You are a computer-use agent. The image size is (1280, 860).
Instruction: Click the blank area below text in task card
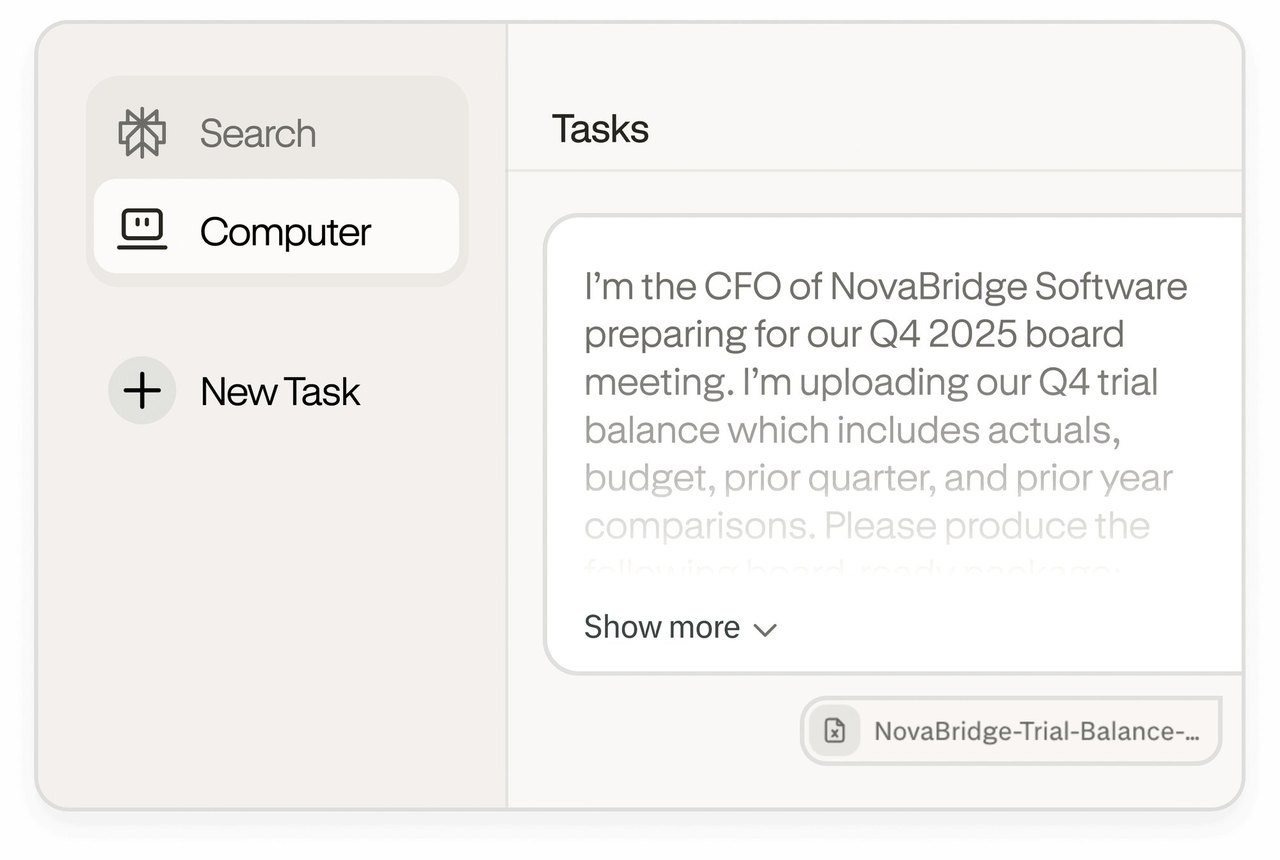point(1000,625)
